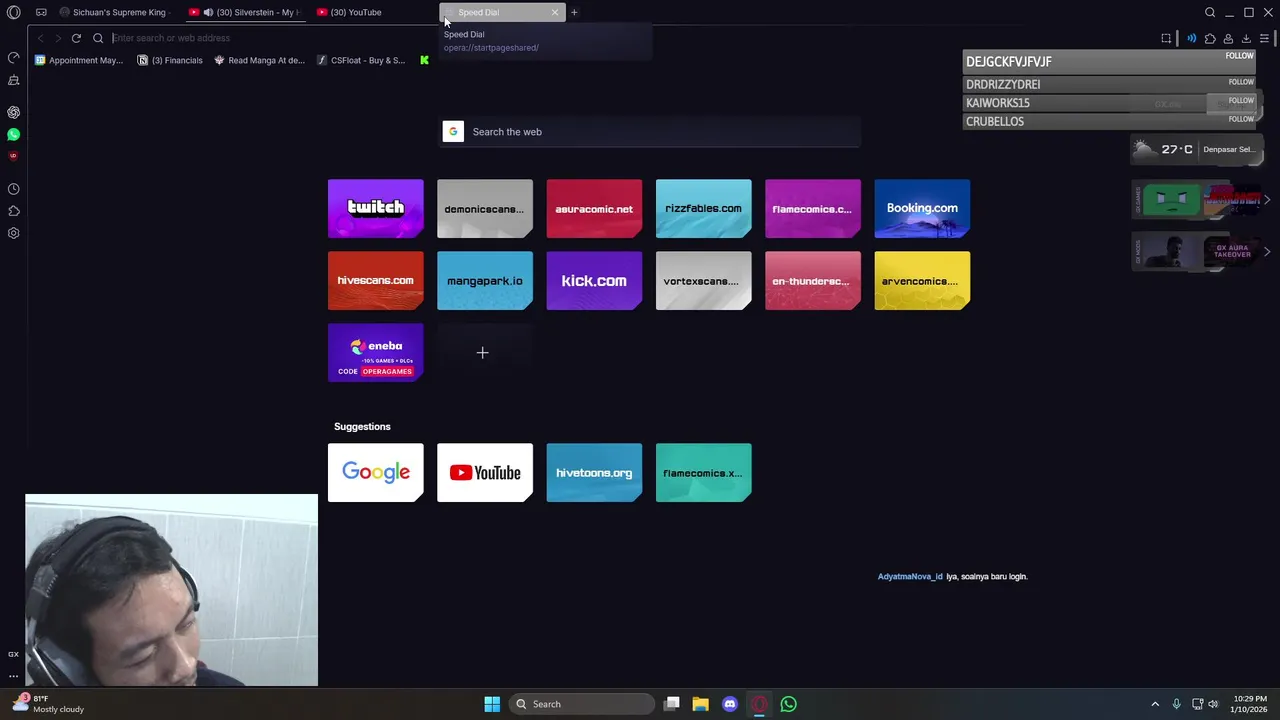
Task: Open Read Manga At de... bookmark
Action: [259, 60]
